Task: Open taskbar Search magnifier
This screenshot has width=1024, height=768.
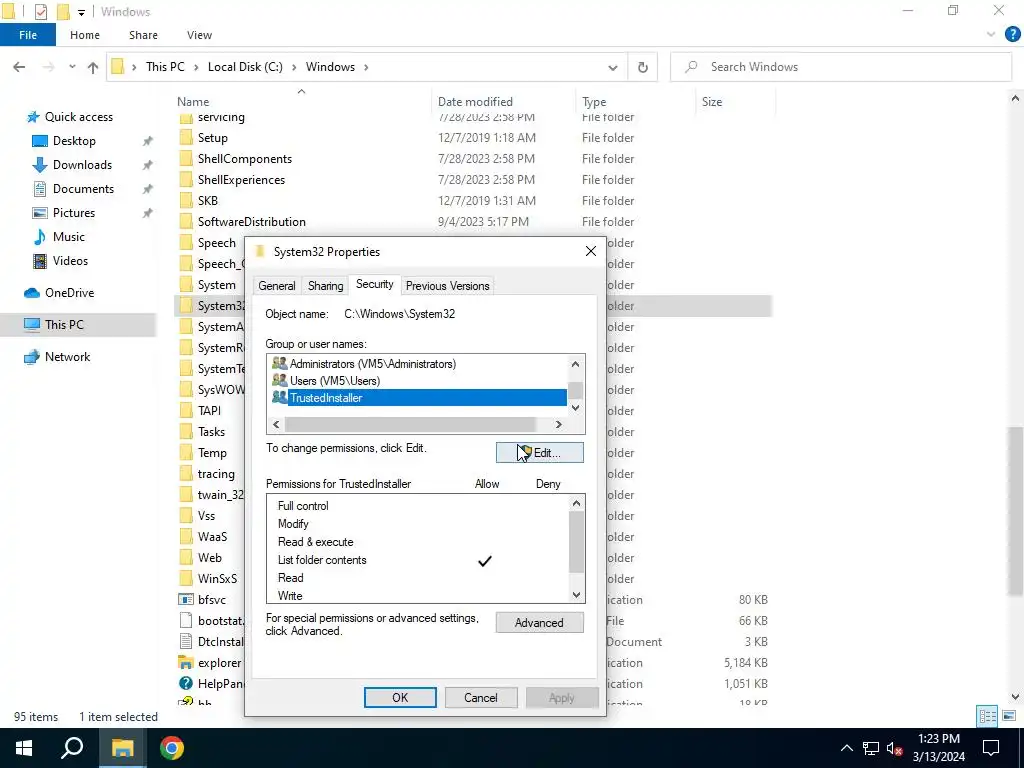Action: (x=72, y=748)
